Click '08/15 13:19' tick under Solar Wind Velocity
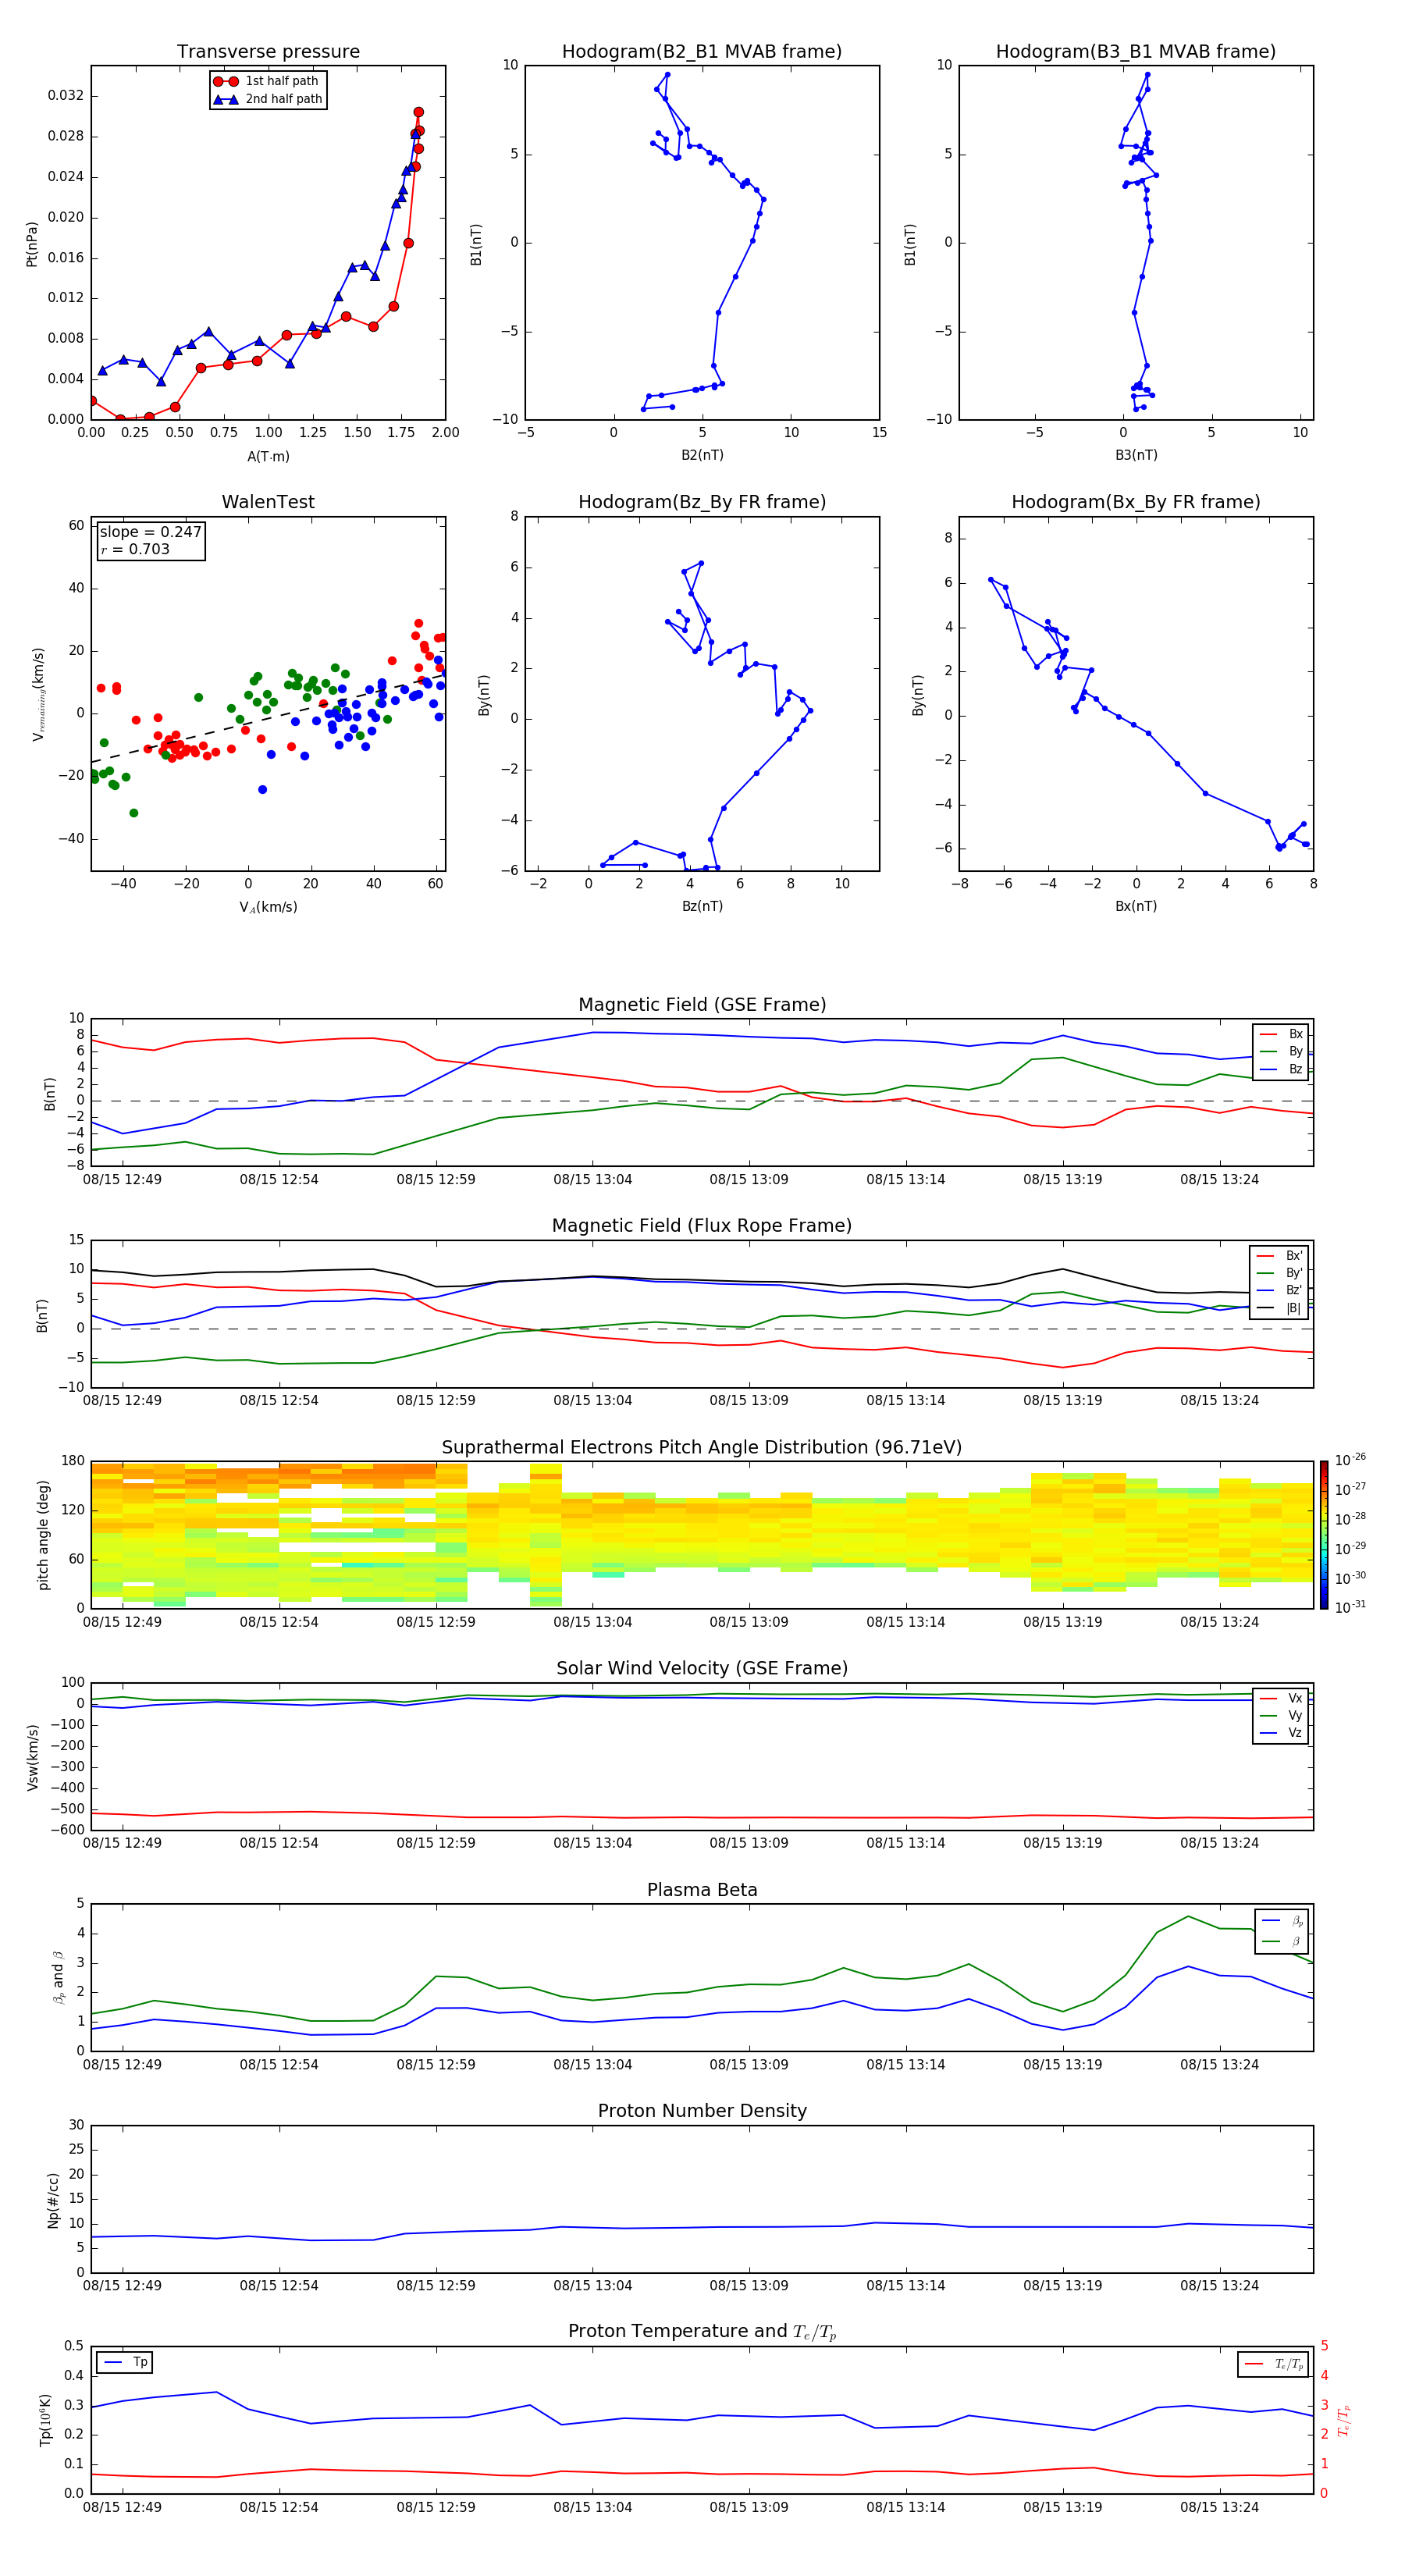1405x2576 pixels. click(1062, 1843)
